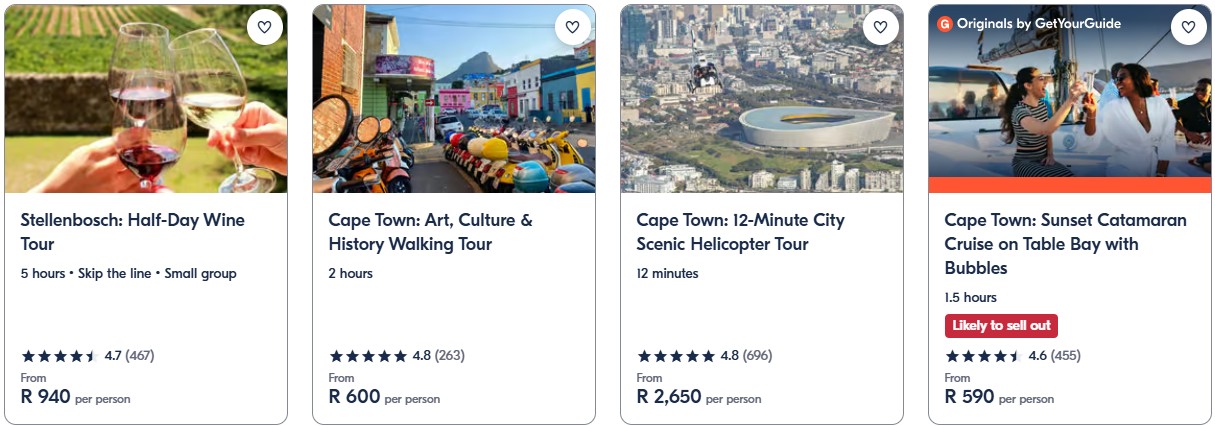Open 'Cape Town: Art, Culture & History Walking Tour'
This screenshot has height=426, width=1215.
(430, 232)
